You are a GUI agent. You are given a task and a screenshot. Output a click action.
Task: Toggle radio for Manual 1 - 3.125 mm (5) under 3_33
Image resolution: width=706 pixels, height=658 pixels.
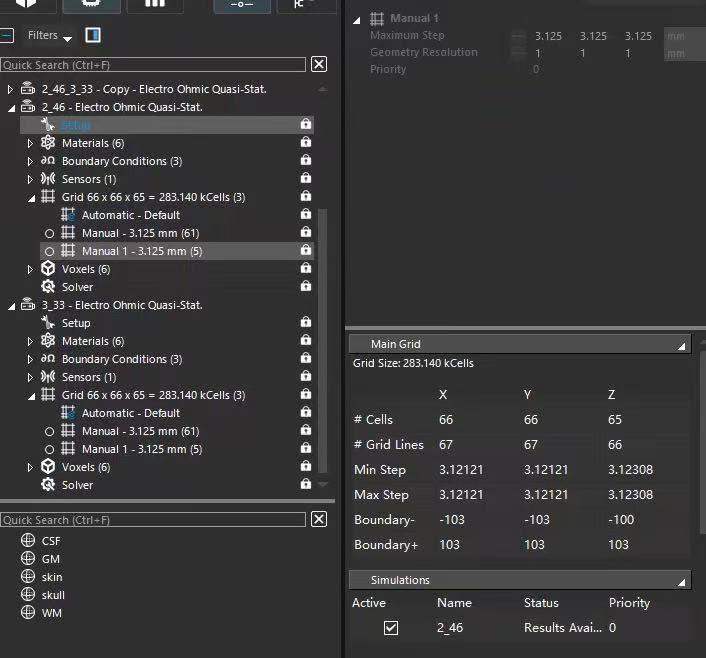50,449
